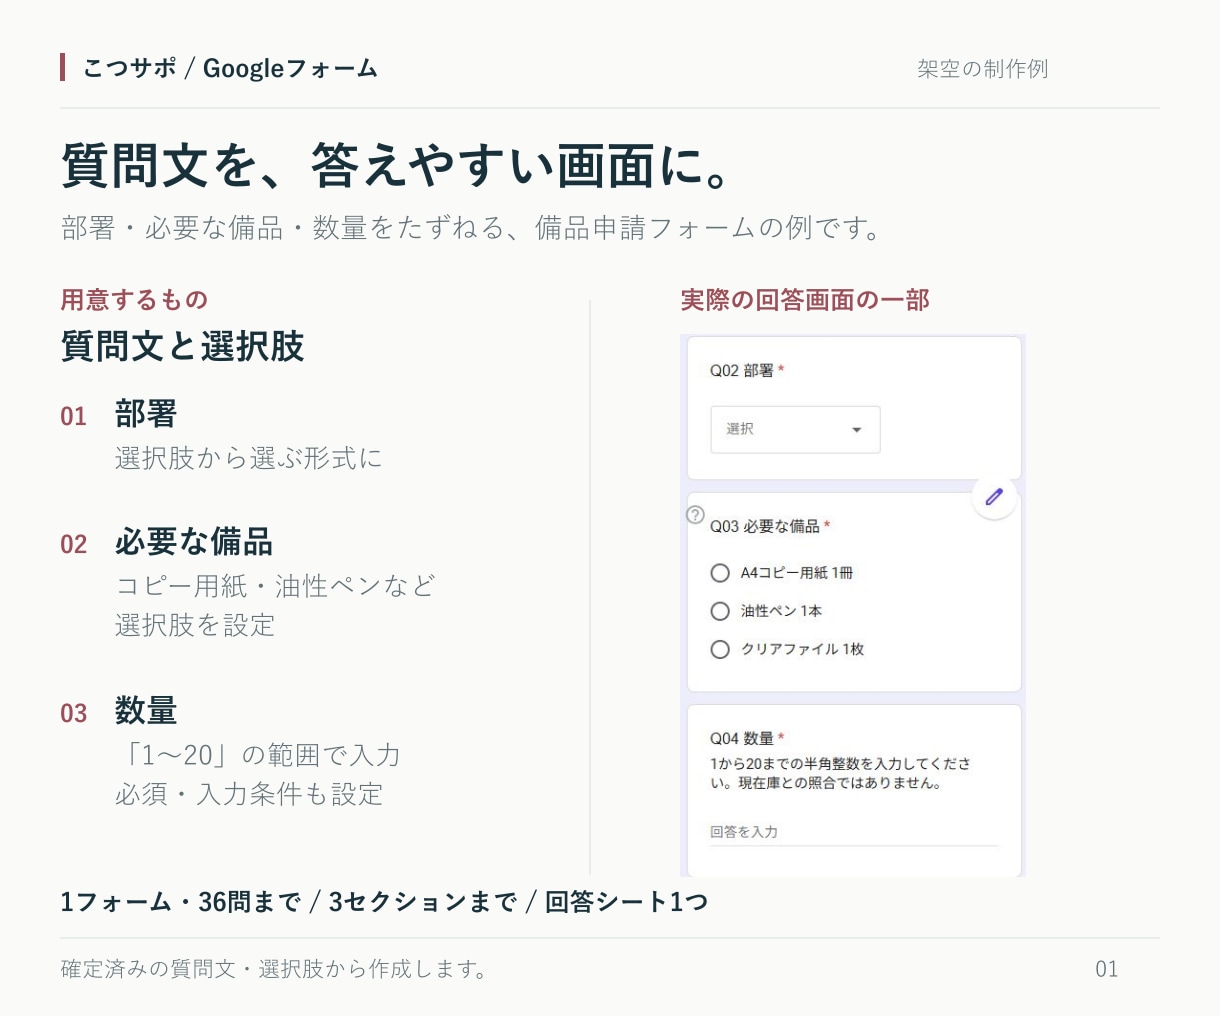Click the Q04 数量 question title
Screen dimensions: 1220x1016
pos(746,738)
